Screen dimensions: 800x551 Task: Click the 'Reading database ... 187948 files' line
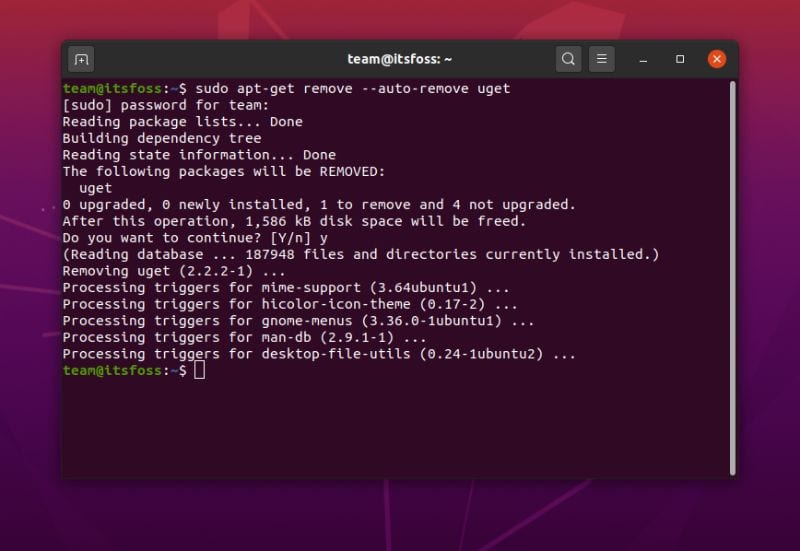pos(361,254)
